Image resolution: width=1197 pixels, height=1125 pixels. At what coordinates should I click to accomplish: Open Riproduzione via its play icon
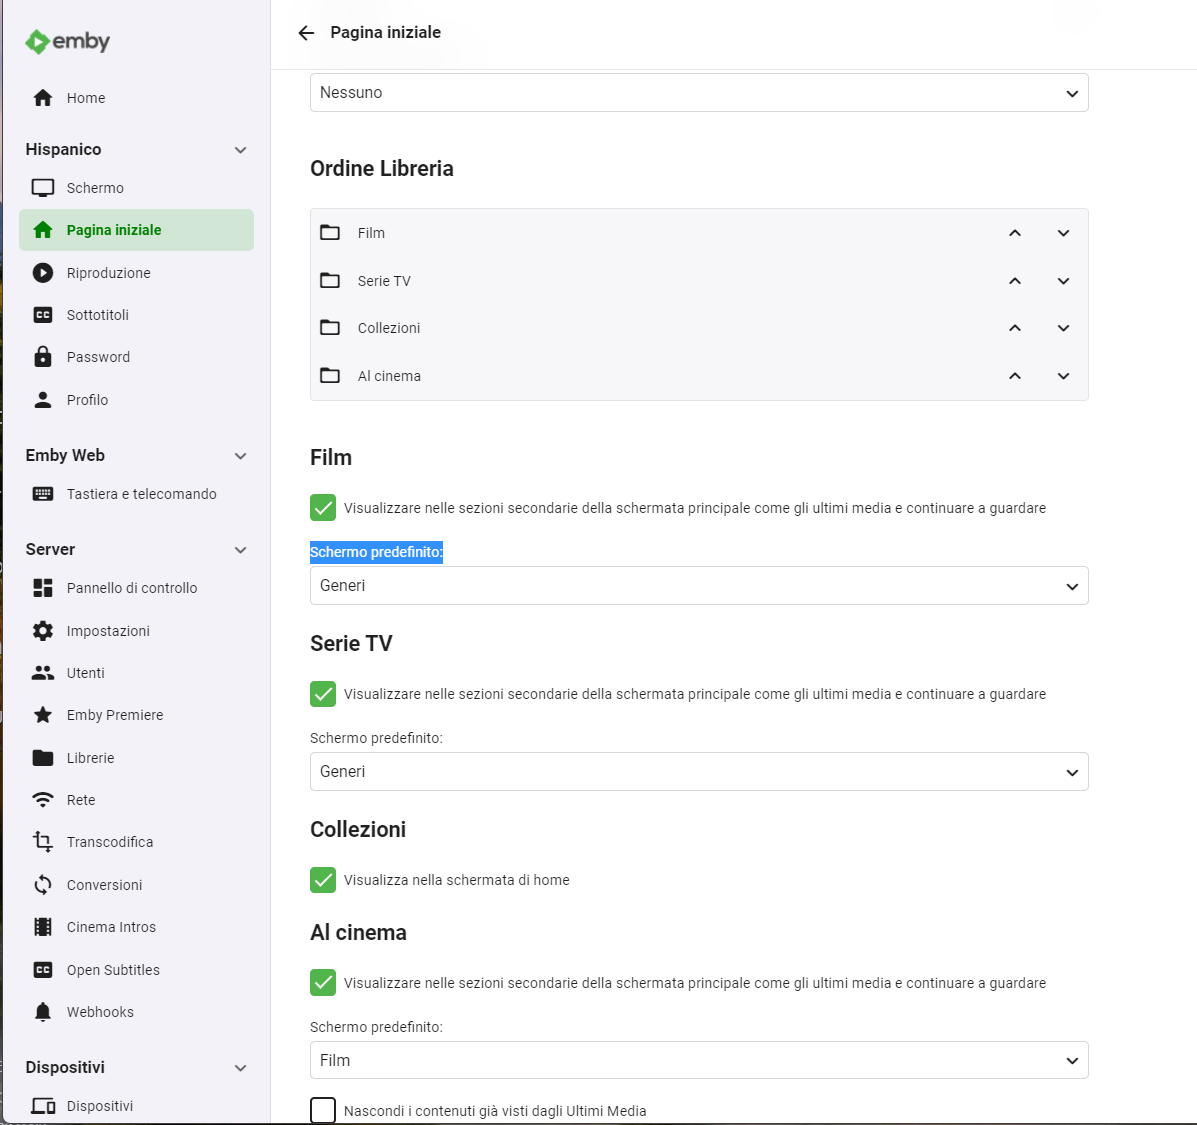coord(43,273)
